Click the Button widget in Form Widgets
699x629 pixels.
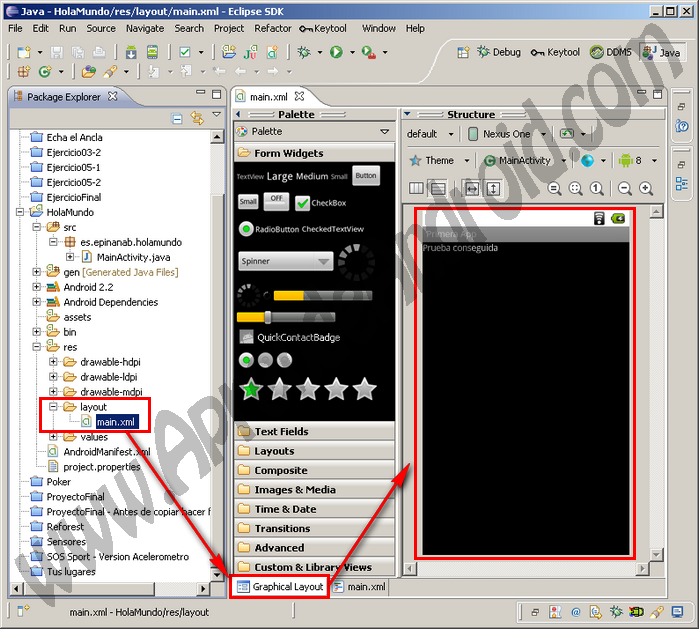(x=366, y=176)
